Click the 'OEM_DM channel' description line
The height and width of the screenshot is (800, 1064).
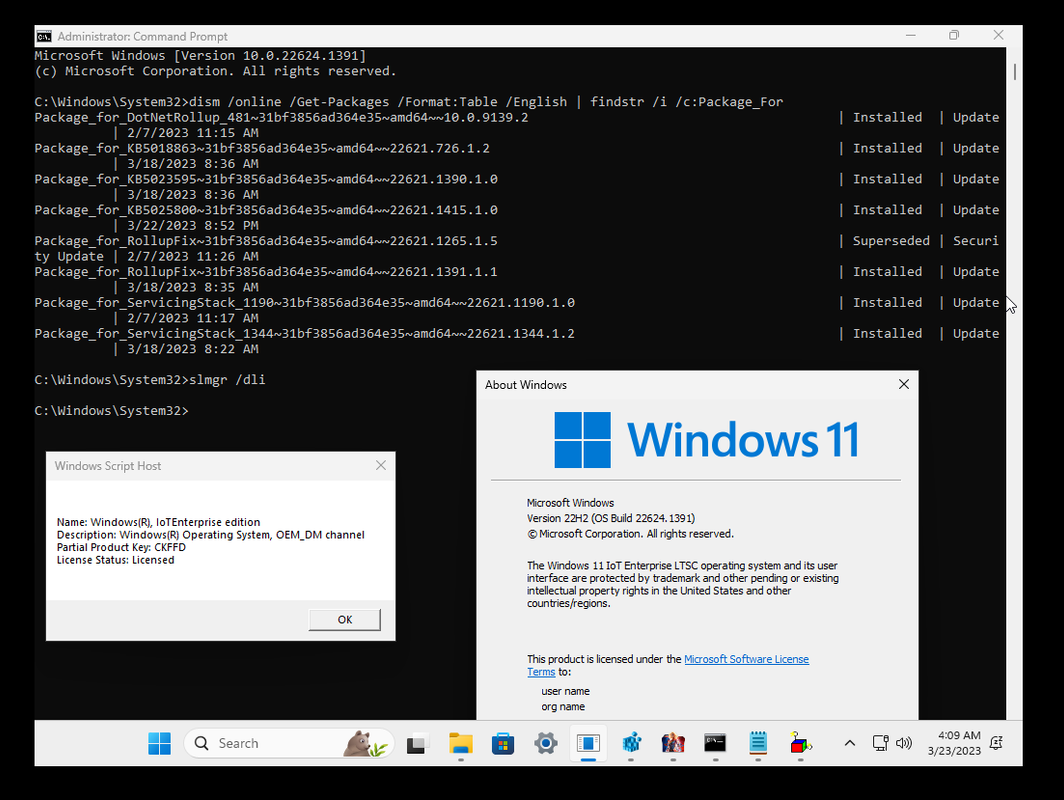tap(210, 535)
